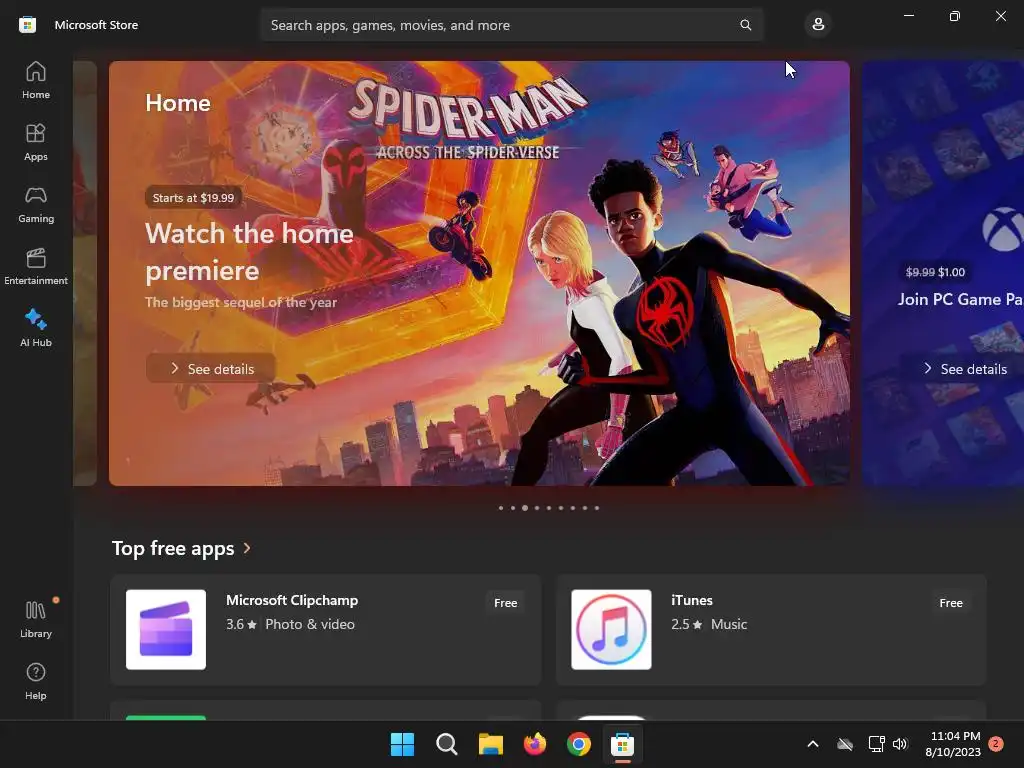Click the Music category under iTunes
The image size is (1024, 768).
point(729,624)
